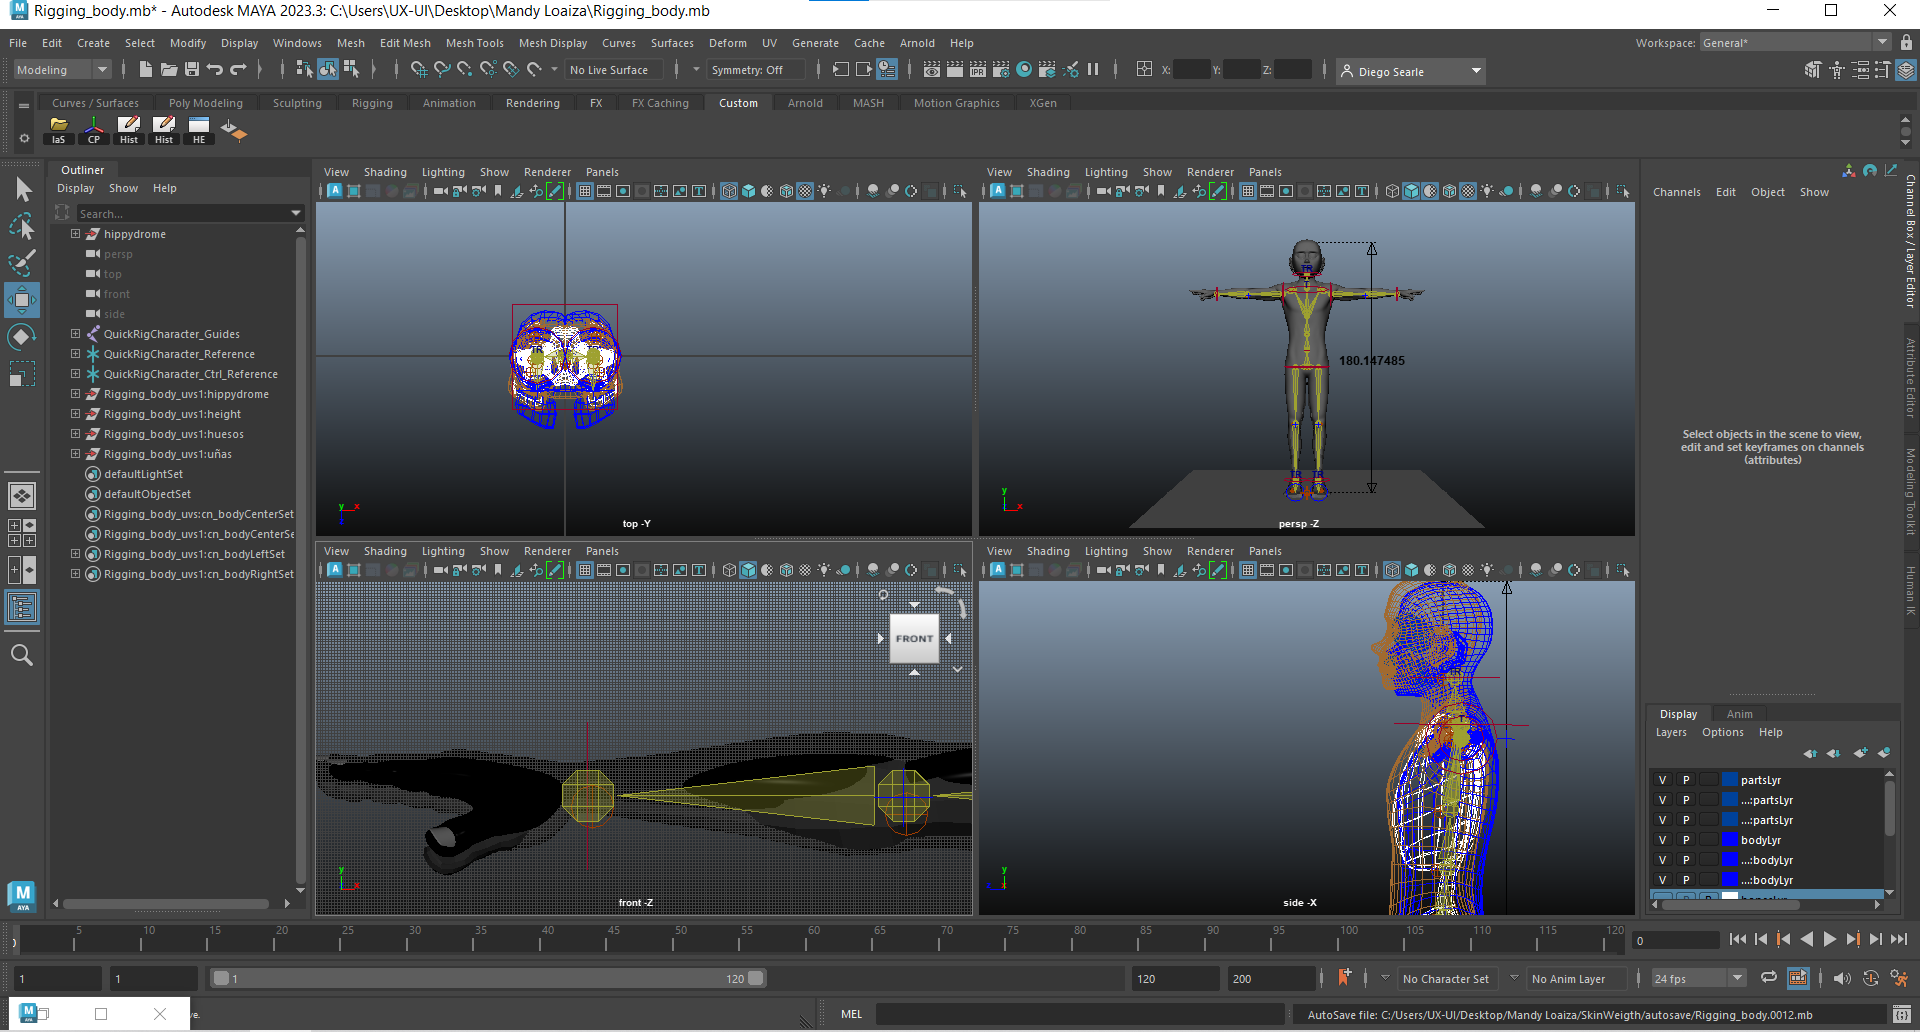Open the Deform menu

(x=727, y=43)
